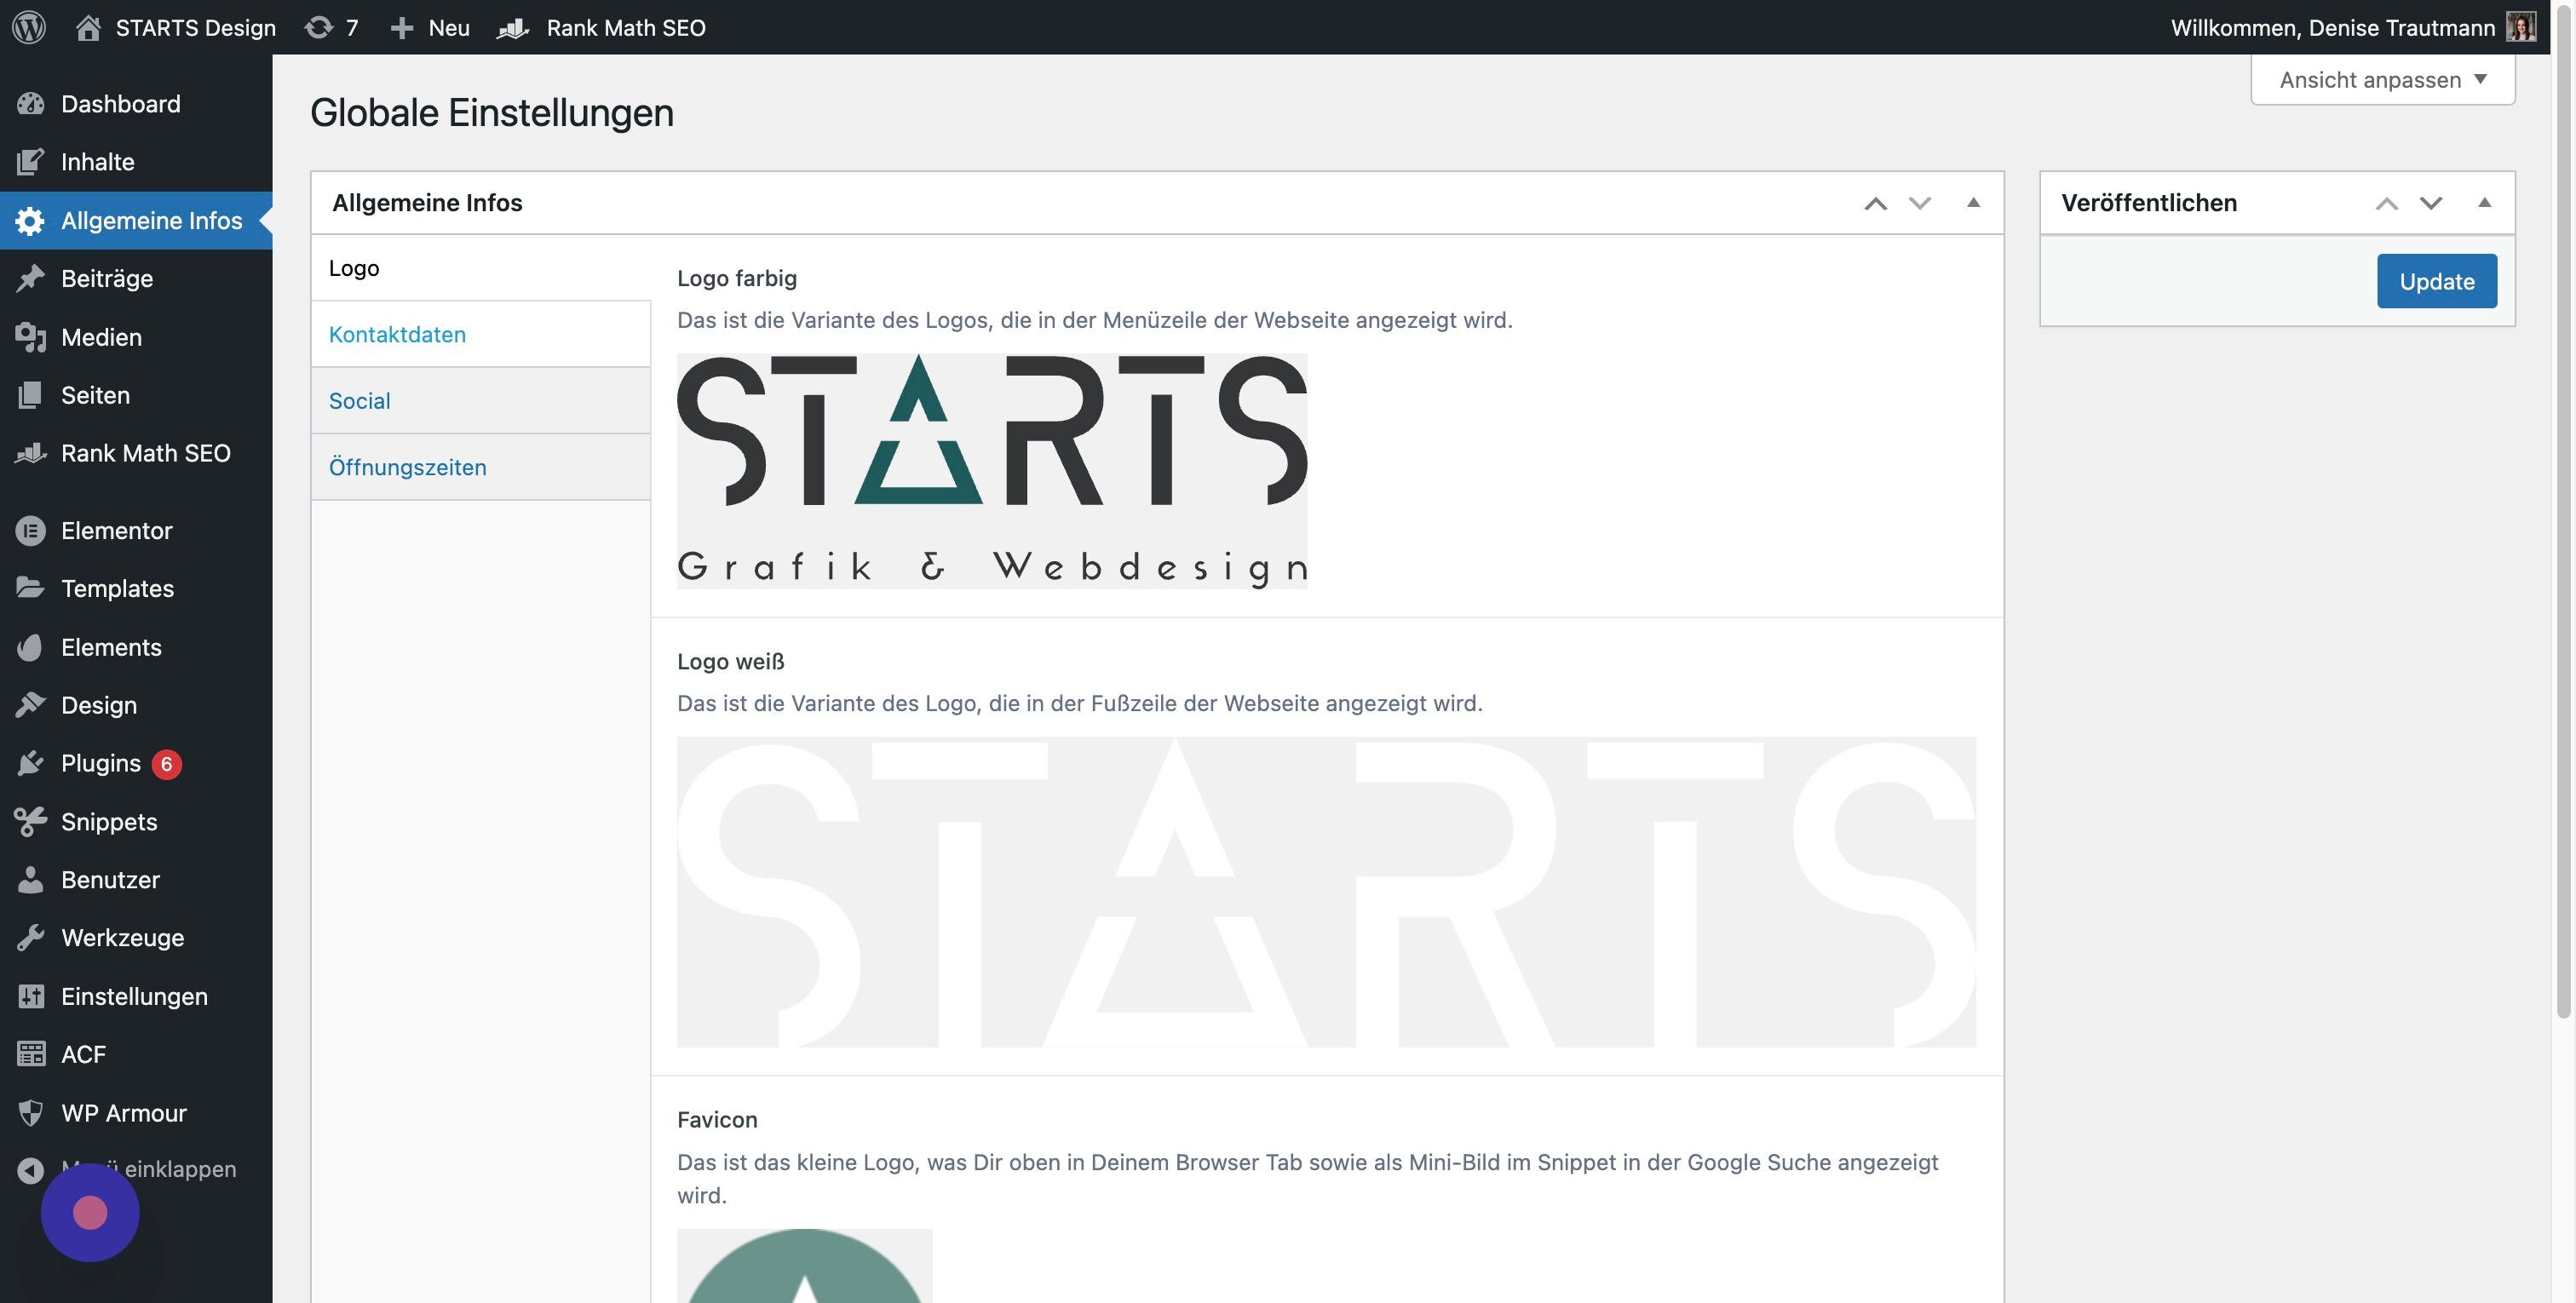Click the Rank Math SEO sidebar icon

31,453
